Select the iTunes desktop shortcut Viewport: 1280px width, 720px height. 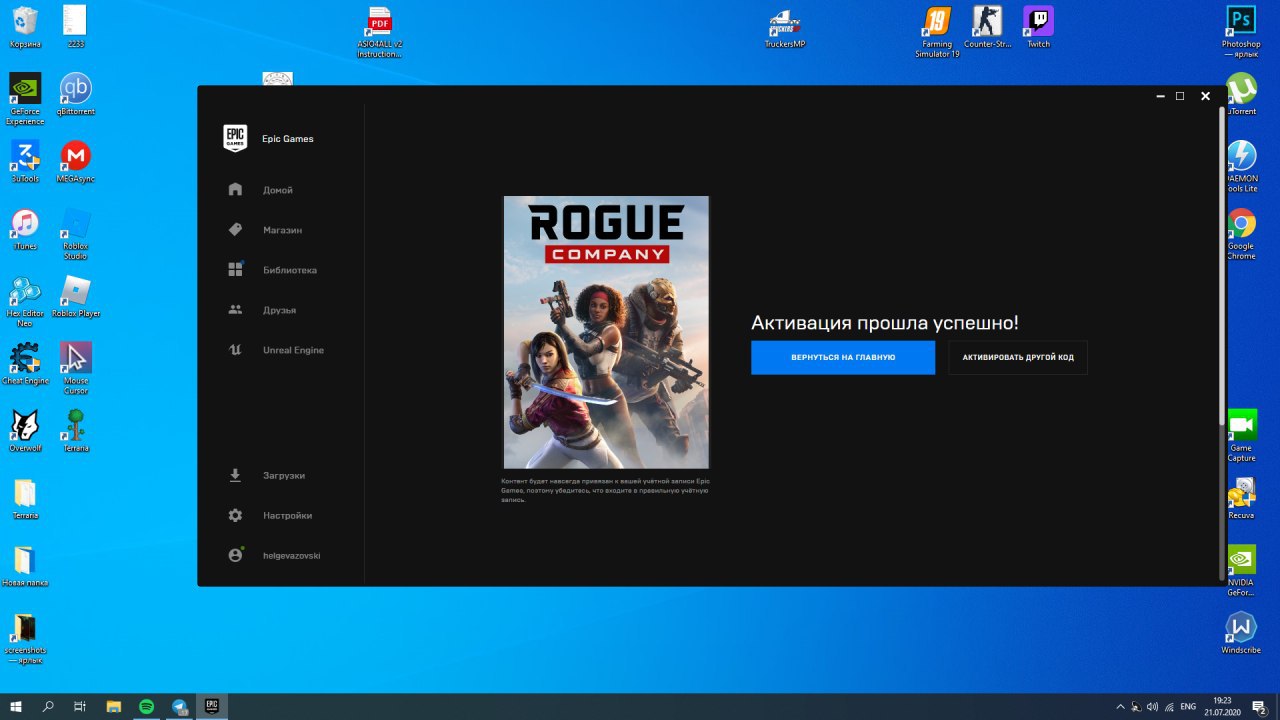tap(25, 228)
